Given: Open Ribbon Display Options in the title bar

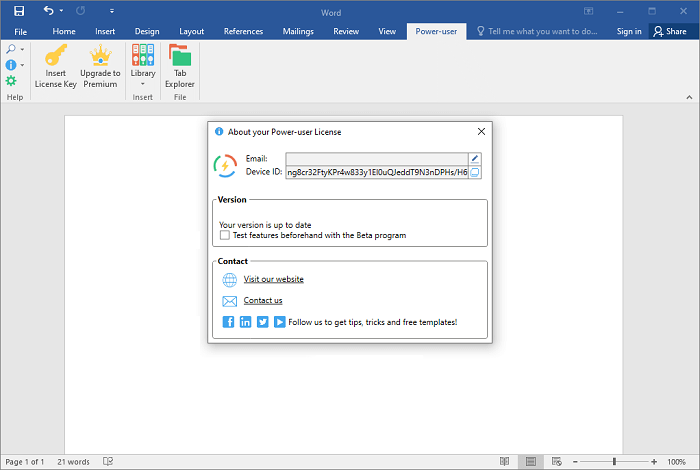Looking at the screenshot, I should pyautogui.click(x=588, y=11).
